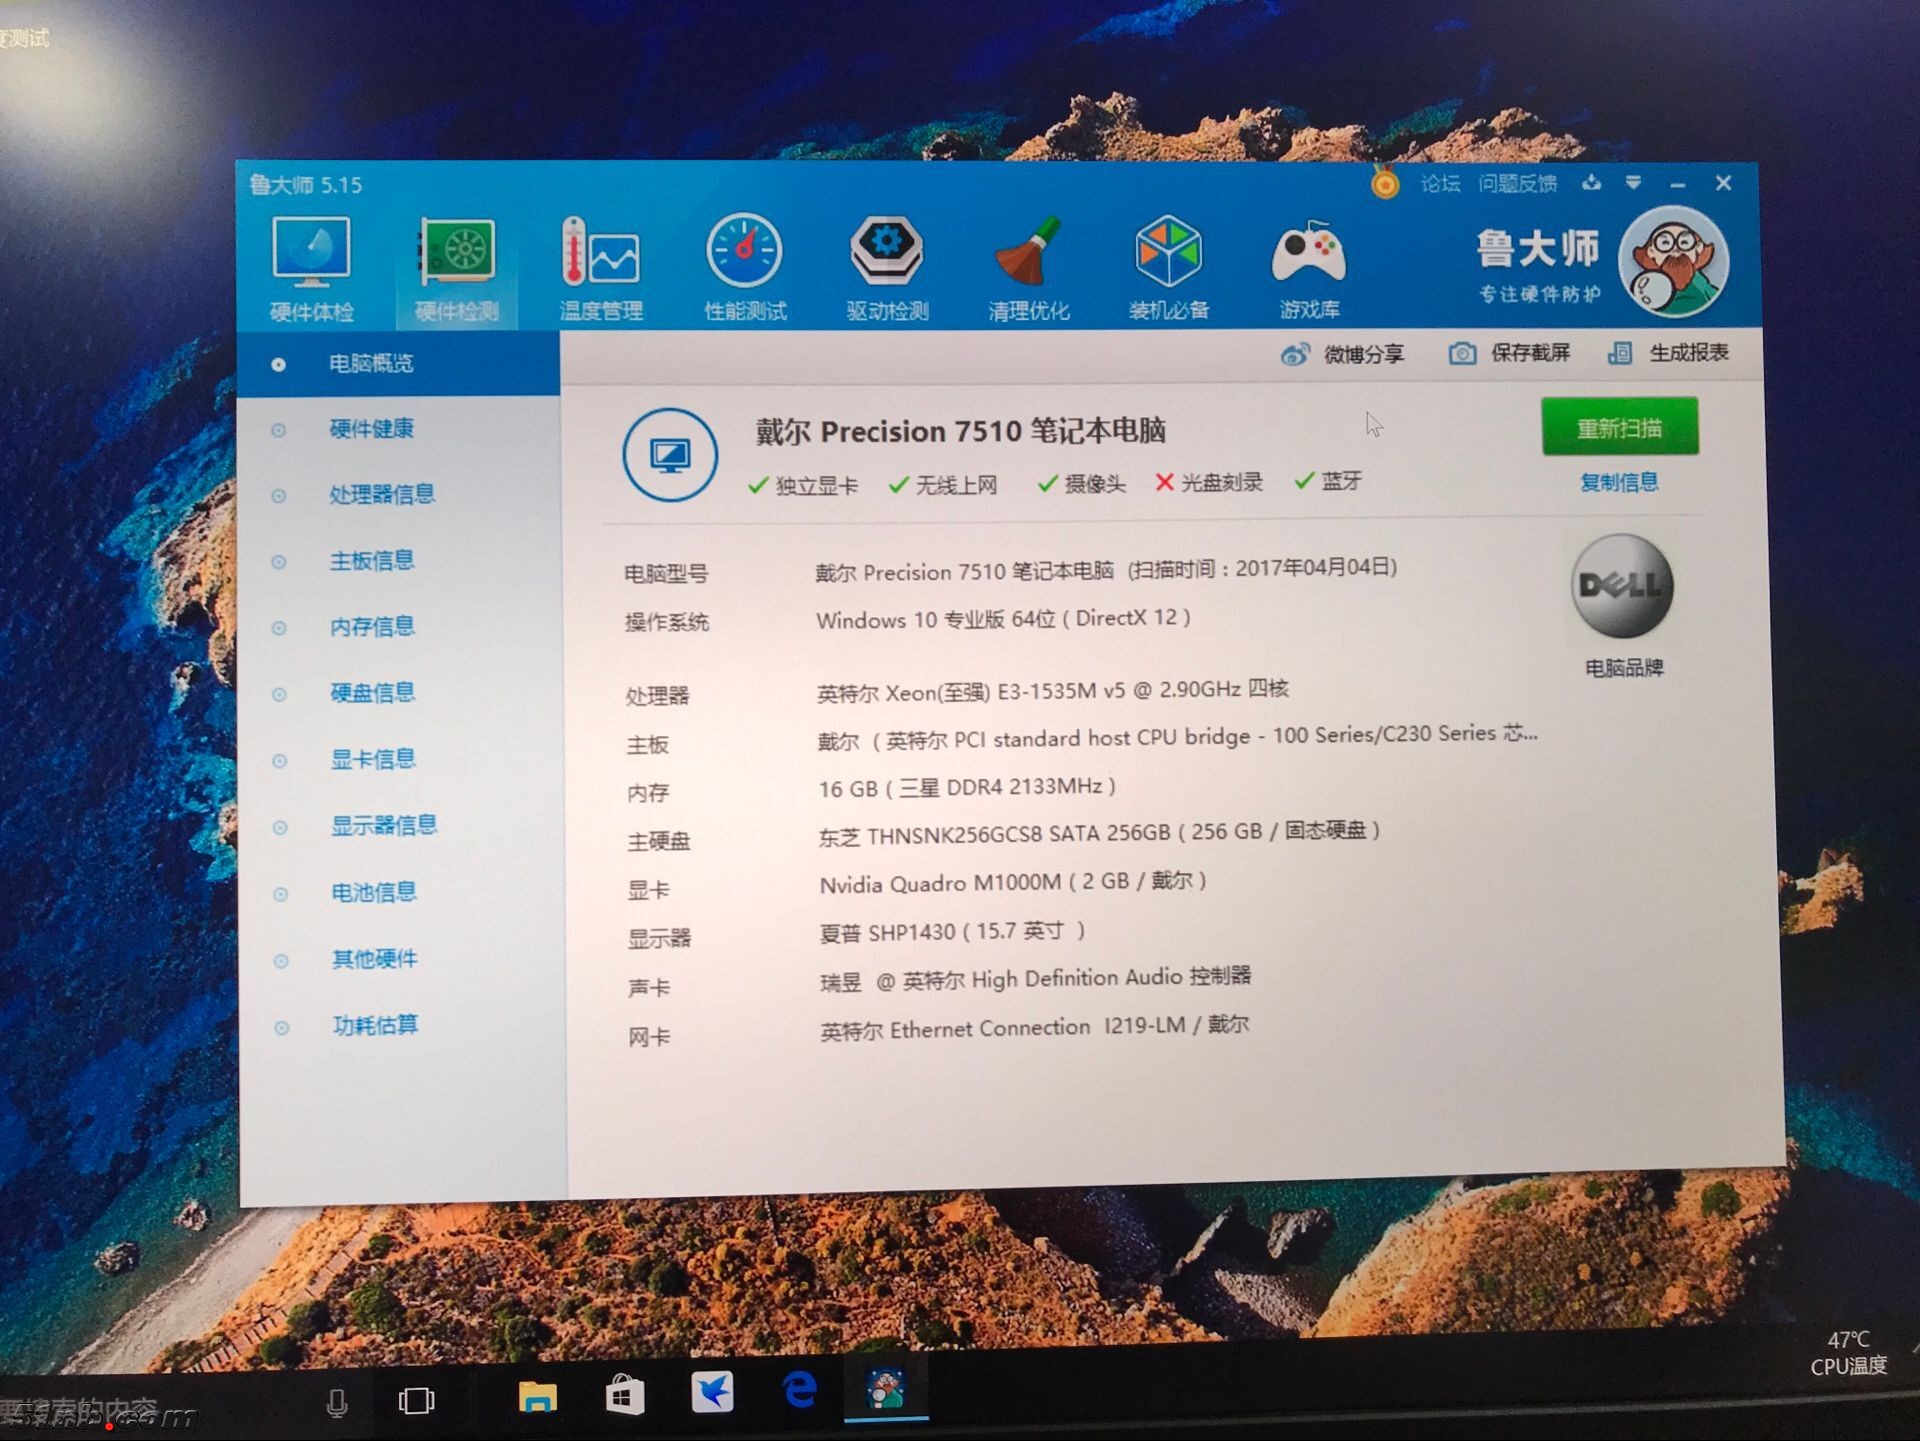
Task: Switch to 电池信息 section
Action: click(374, 892)
